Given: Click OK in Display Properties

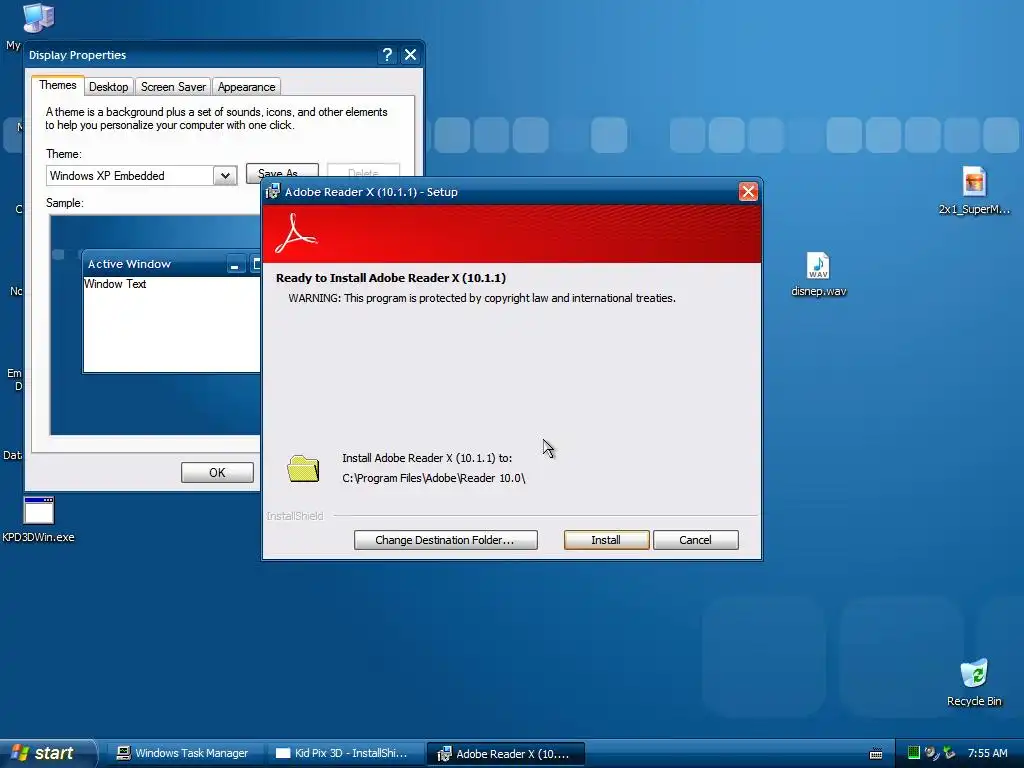Looking at the screenshot, I should pos(217,473).
